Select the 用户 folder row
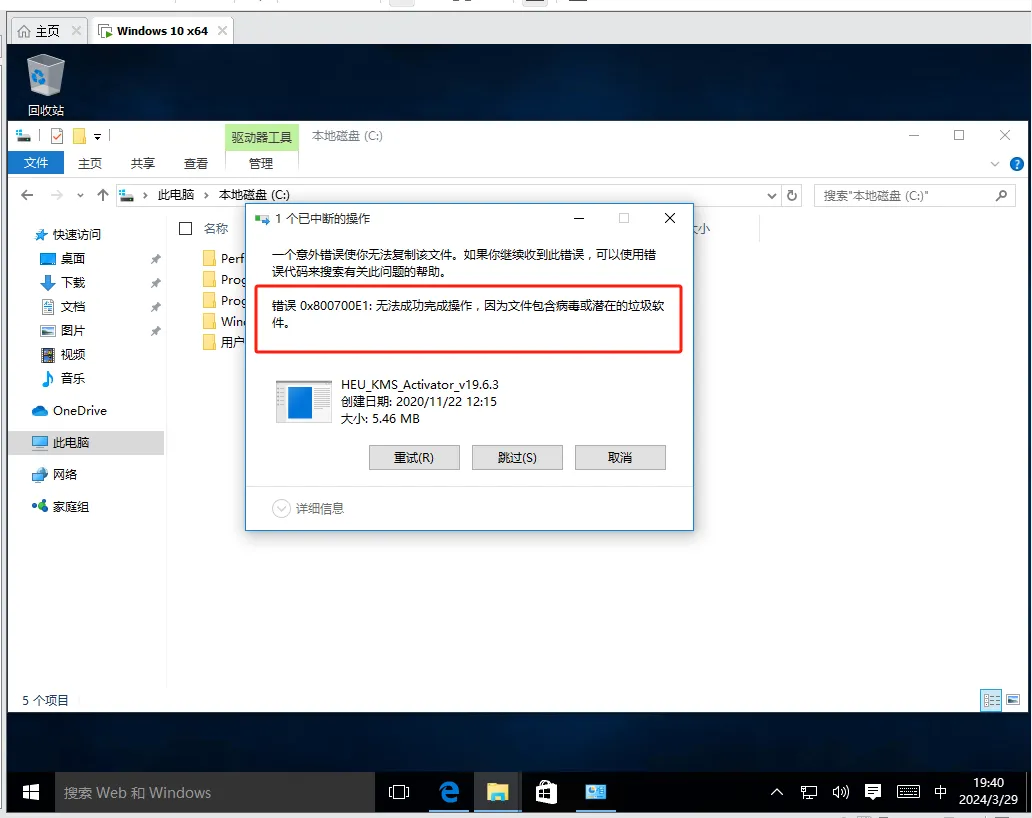The height and width of the screenshot is (818, 1032). tap(224, 342)
